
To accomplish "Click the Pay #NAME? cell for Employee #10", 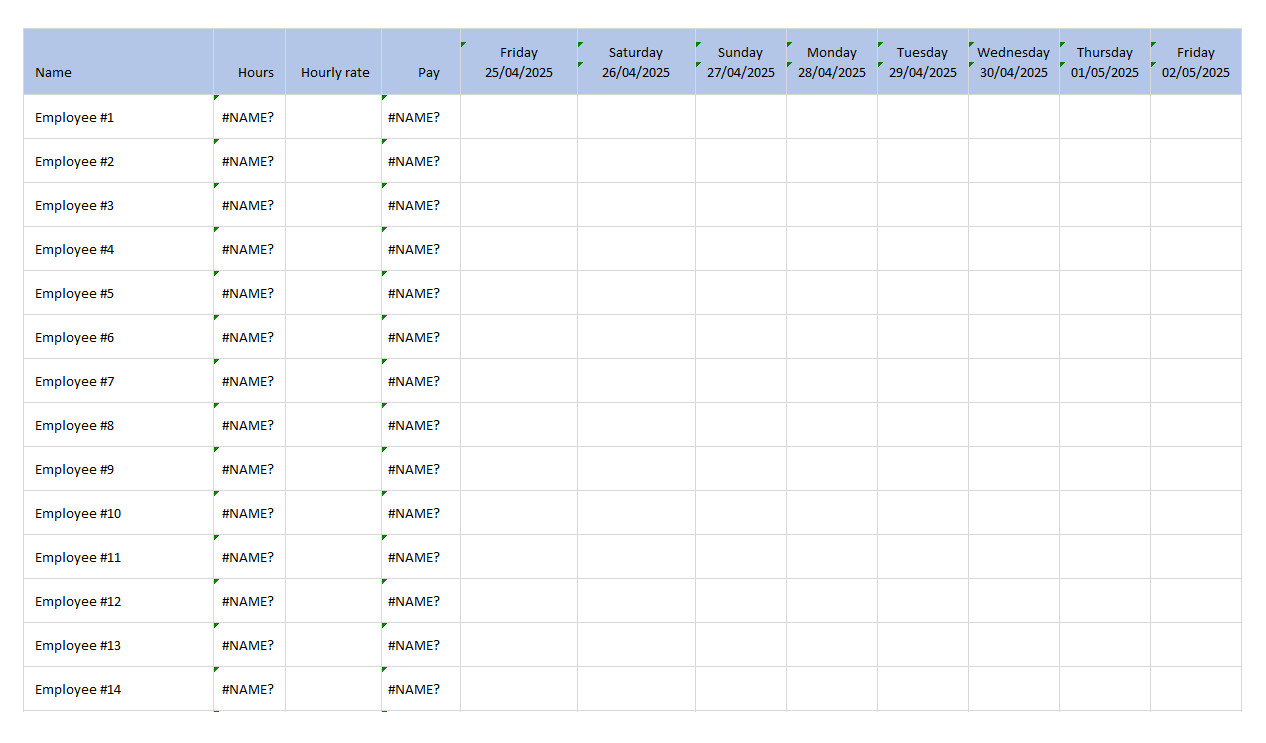I will [421, 513].
